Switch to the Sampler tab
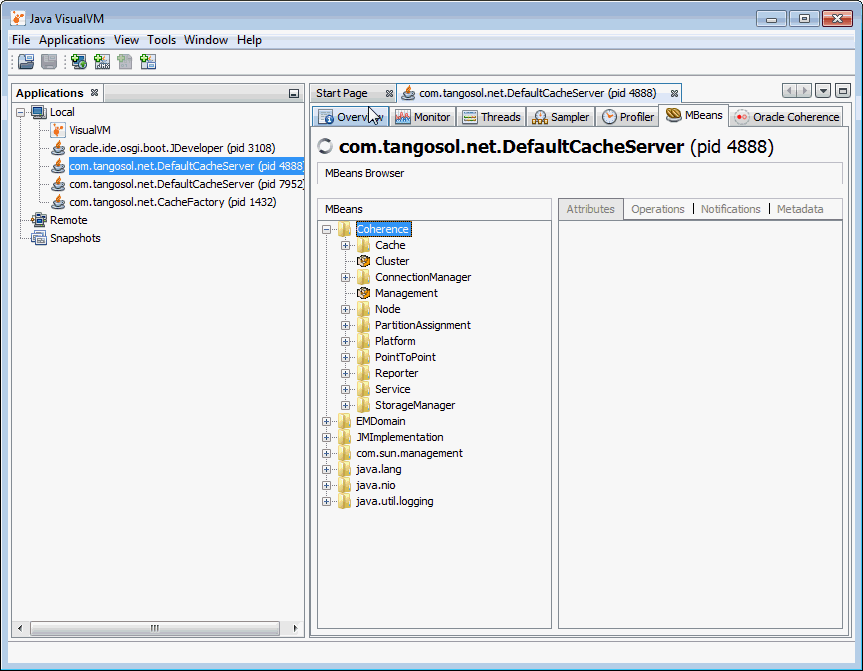 coord(561,117)
